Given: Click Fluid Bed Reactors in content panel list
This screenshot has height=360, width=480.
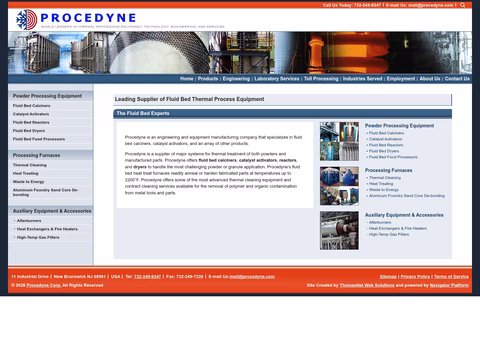Looking at the screenshot, I should pos(386,145).
